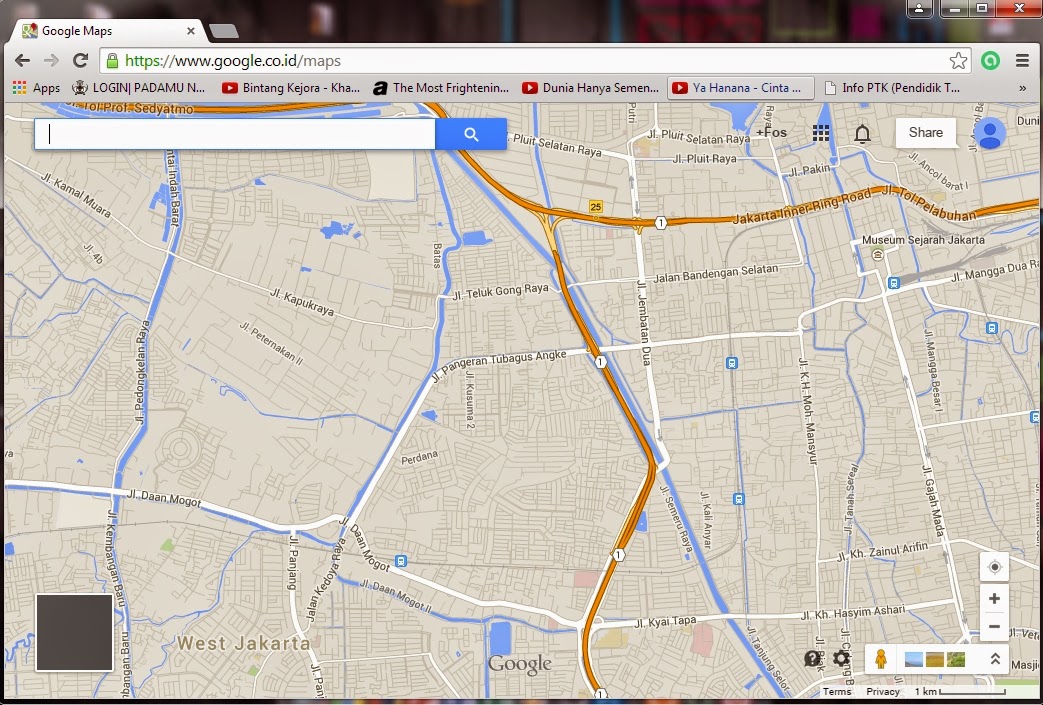Select the Street View pegman icon
The image size is (1043, 705).
[x=881, y=659]
